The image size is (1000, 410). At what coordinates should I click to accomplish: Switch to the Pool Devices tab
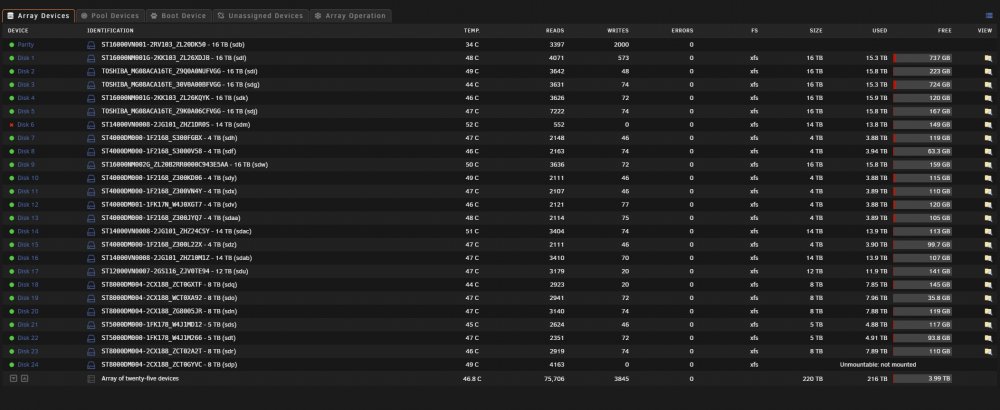[x=110, y=16]
